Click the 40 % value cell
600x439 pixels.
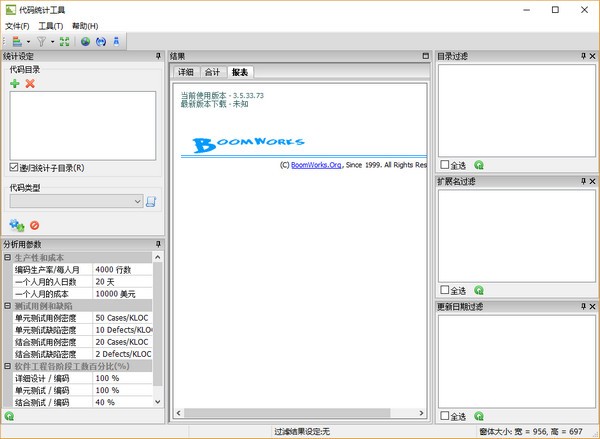pos(122,402)
